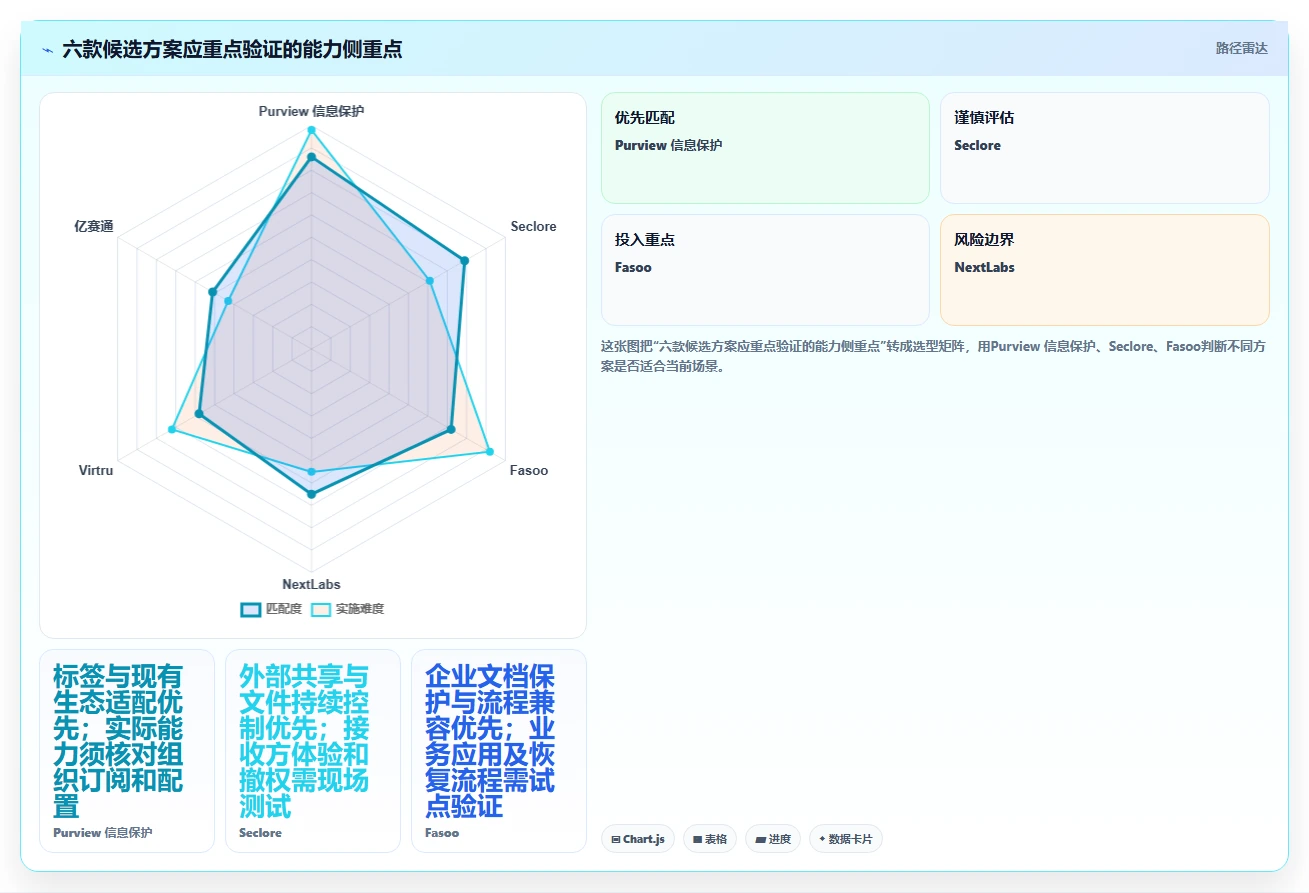
Task: Click the title 六款候选方案应重点验证的能力侧重点
Action: [x=232, y=49]
